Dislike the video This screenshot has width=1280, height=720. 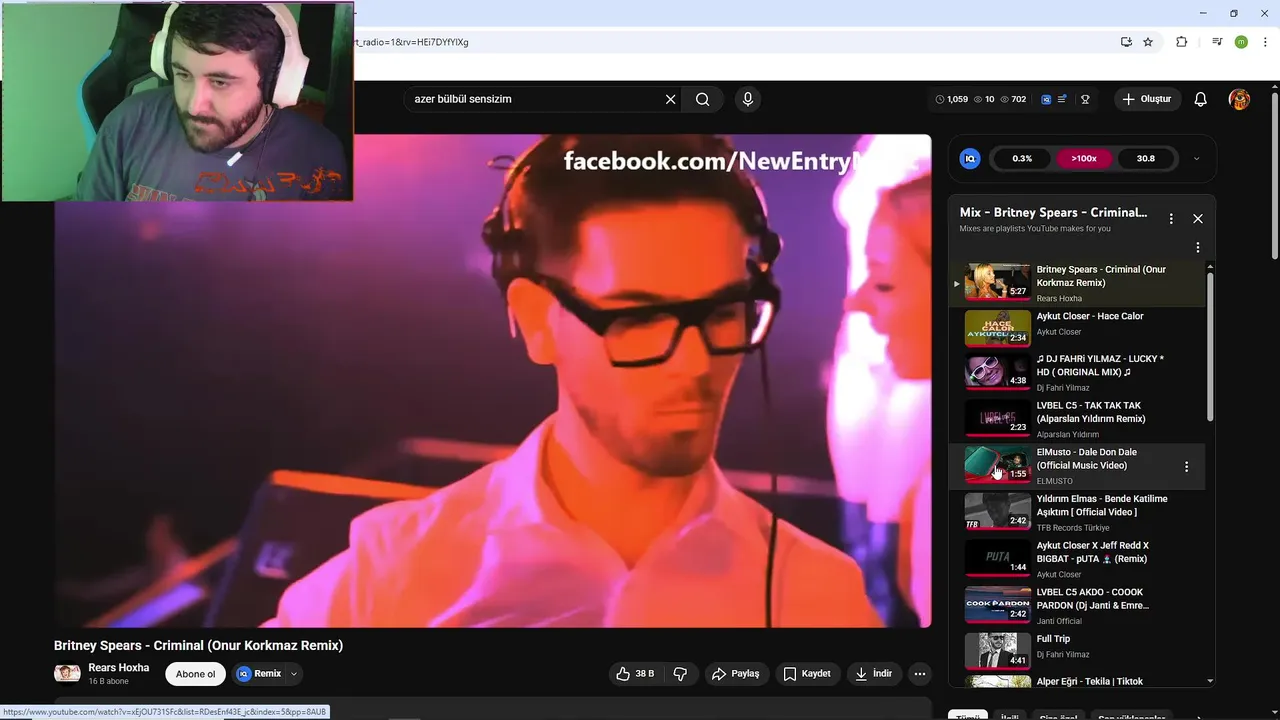tap(680, 674)
